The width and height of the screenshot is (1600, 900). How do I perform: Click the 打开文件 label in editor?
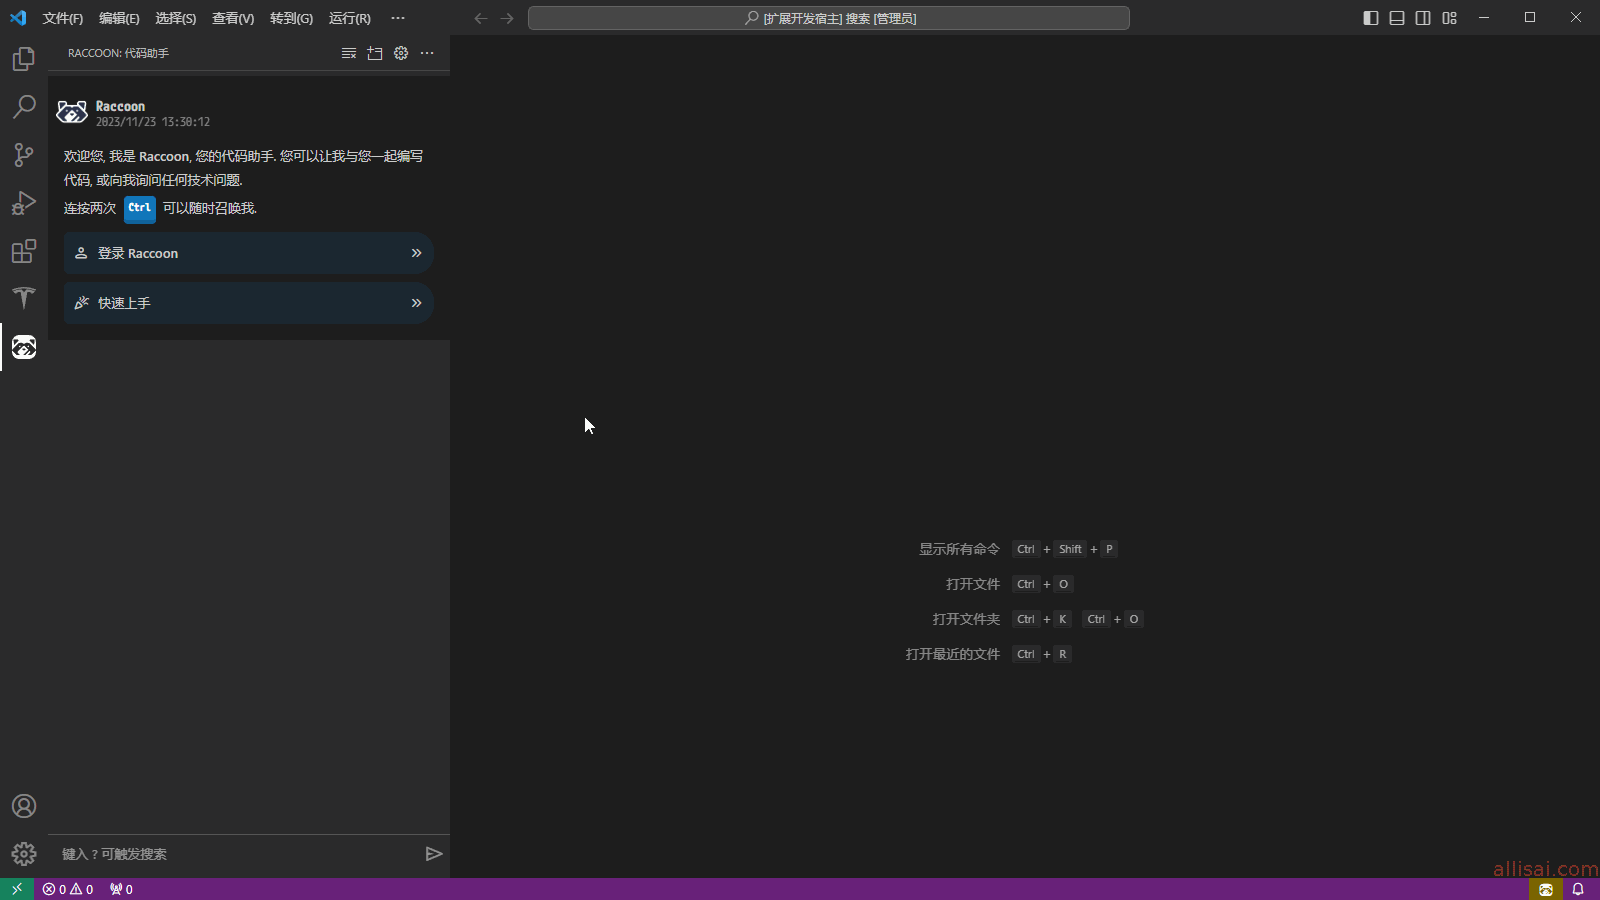(x=973, y=584)
